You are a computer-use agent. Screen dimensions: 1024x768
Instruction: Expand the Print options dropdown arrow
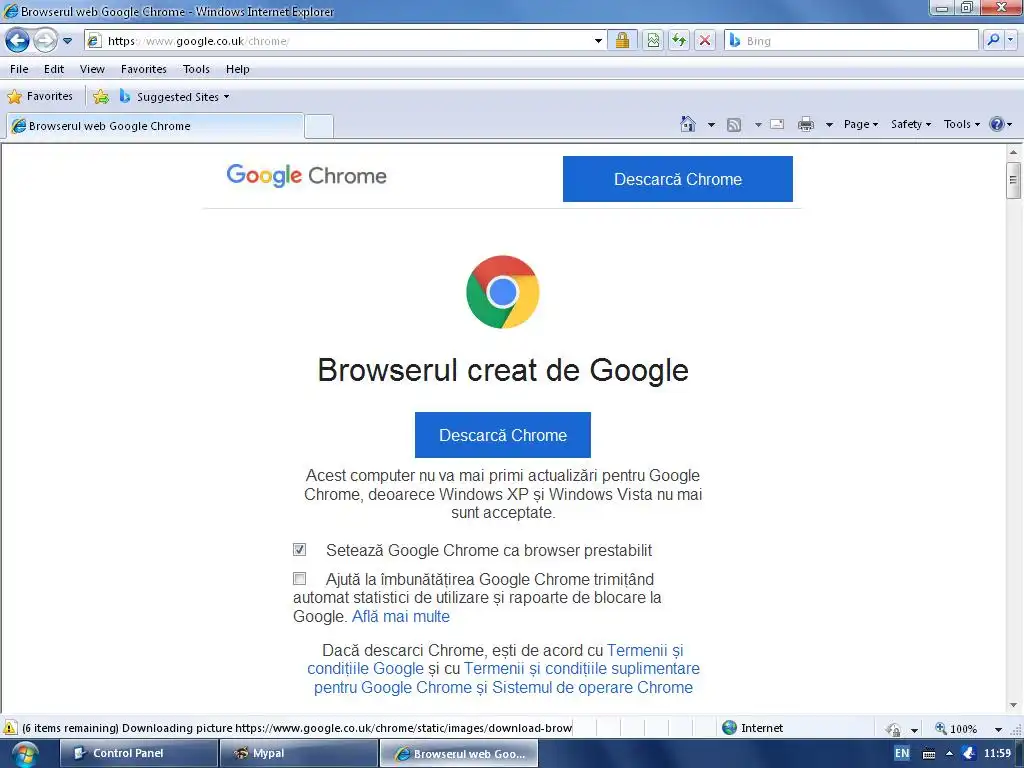click(829, 125)
